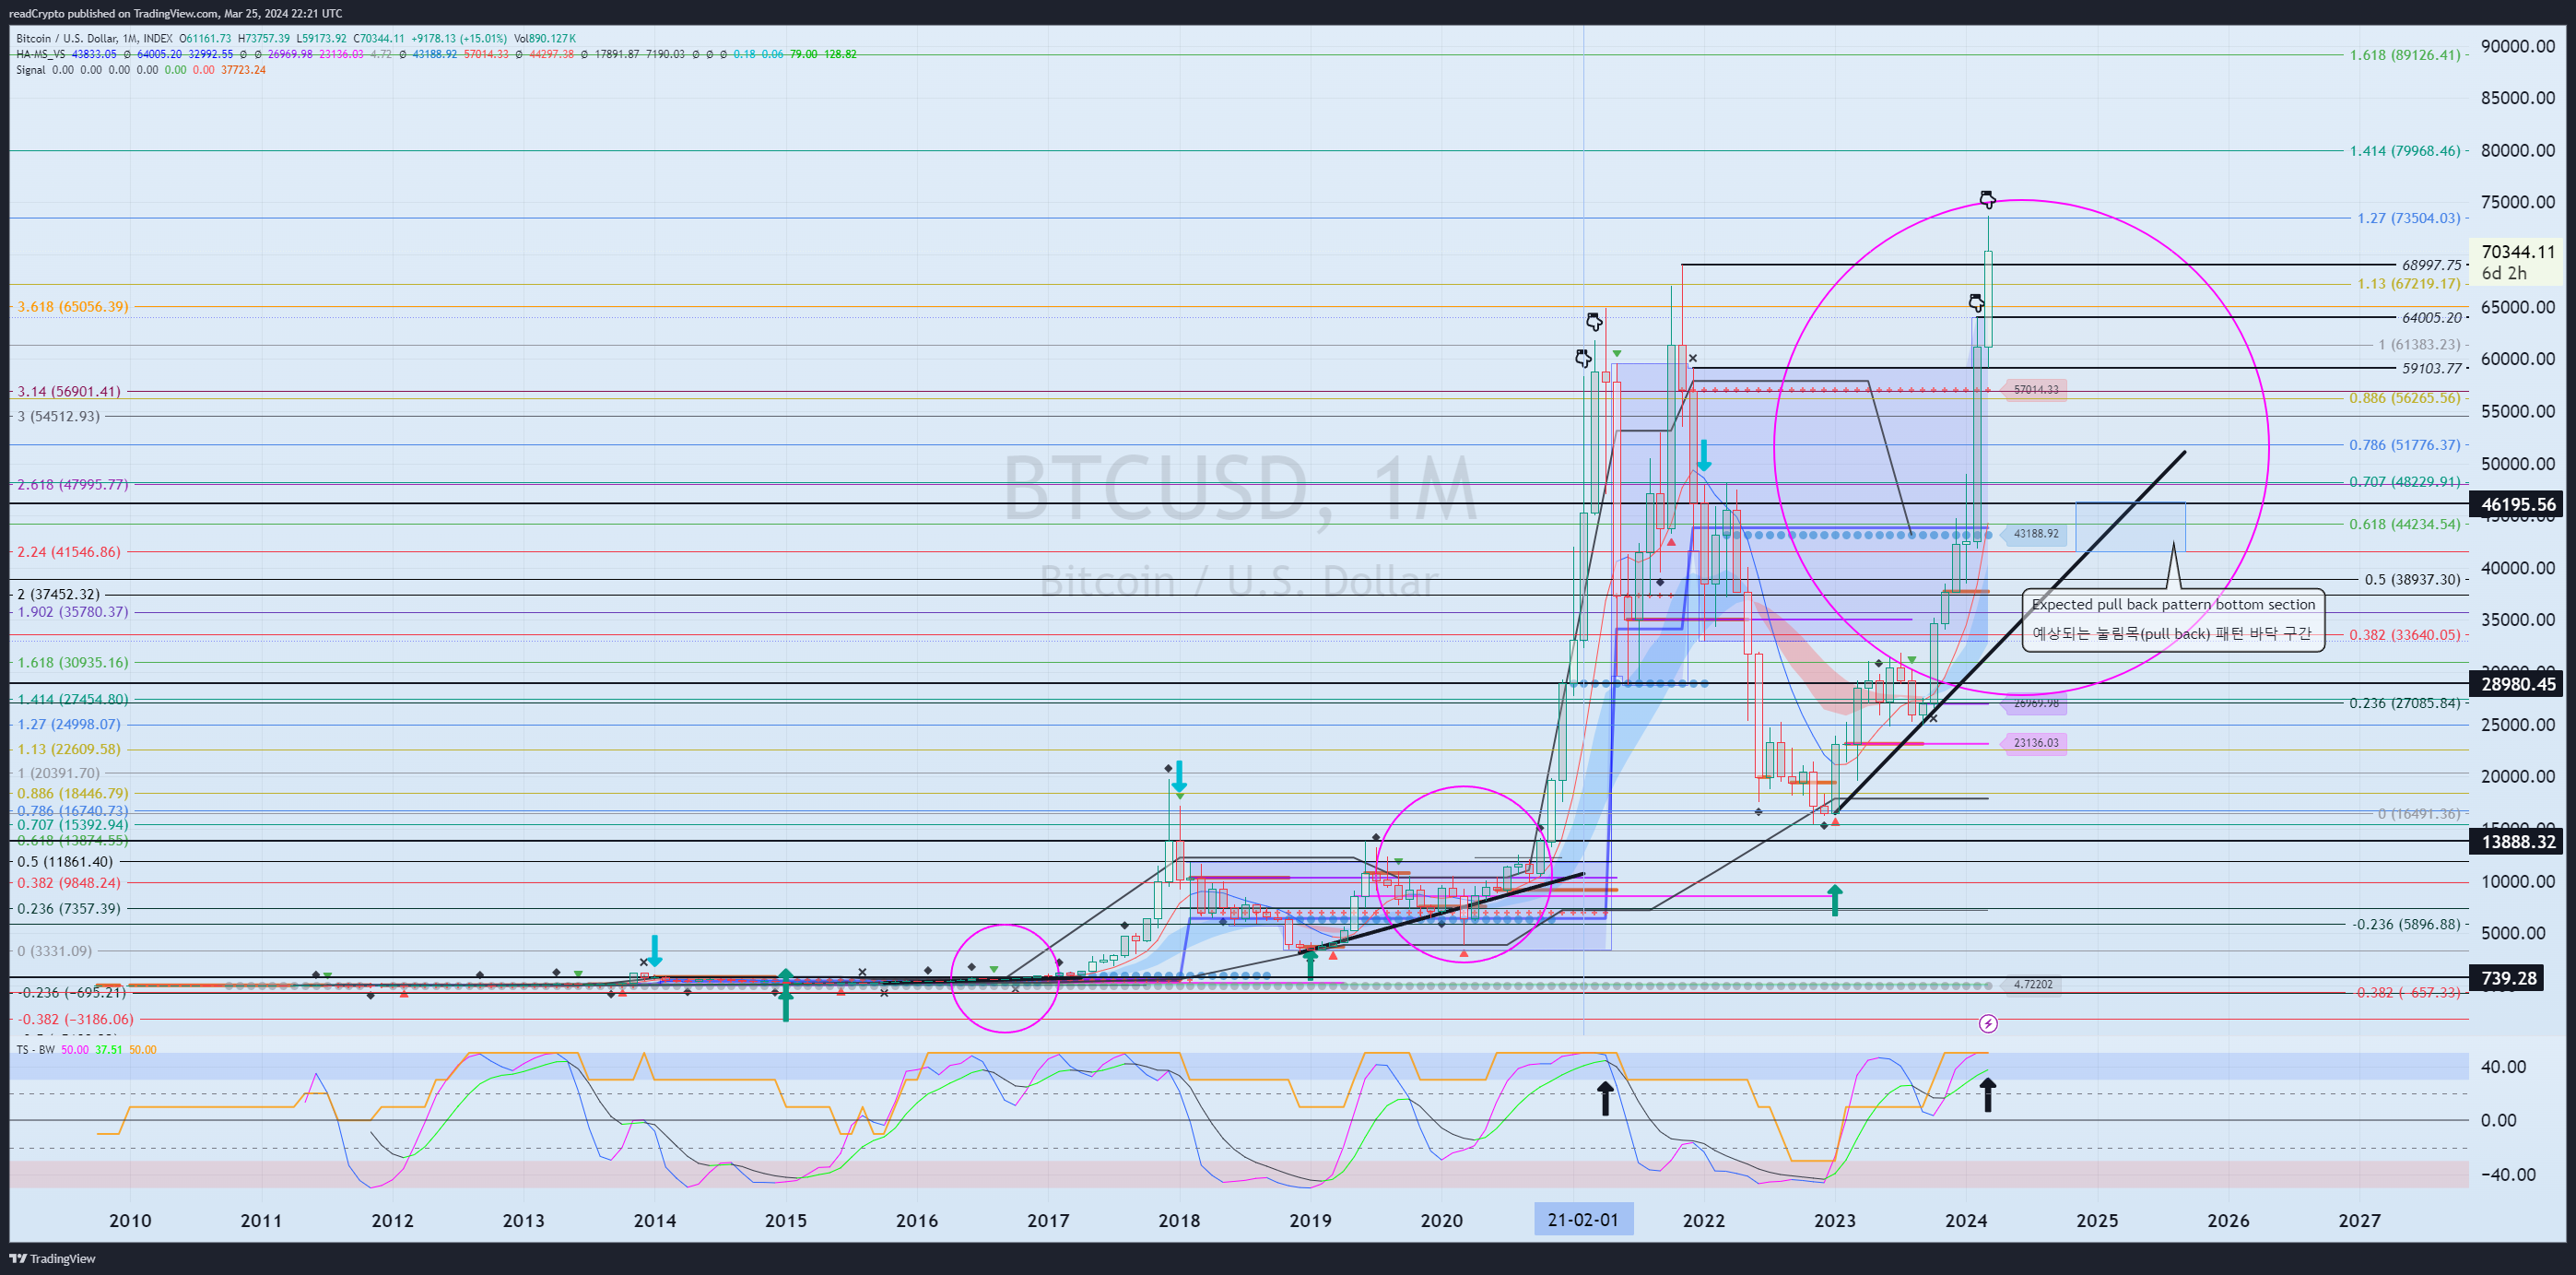Click the 46195.56 black price label
This screenshot has height=1275, width=2576.
click(x=2518, y=504)
